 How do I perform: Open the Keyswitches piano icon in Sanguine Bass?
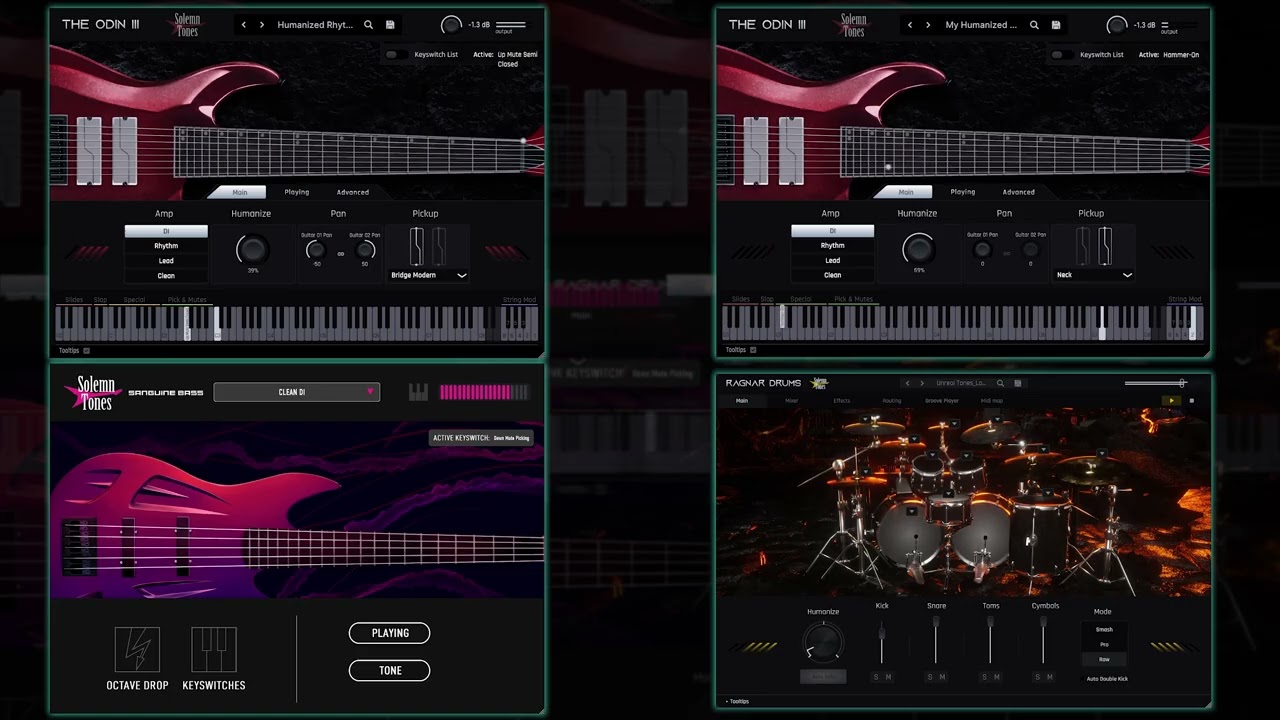tap(214, 649)
